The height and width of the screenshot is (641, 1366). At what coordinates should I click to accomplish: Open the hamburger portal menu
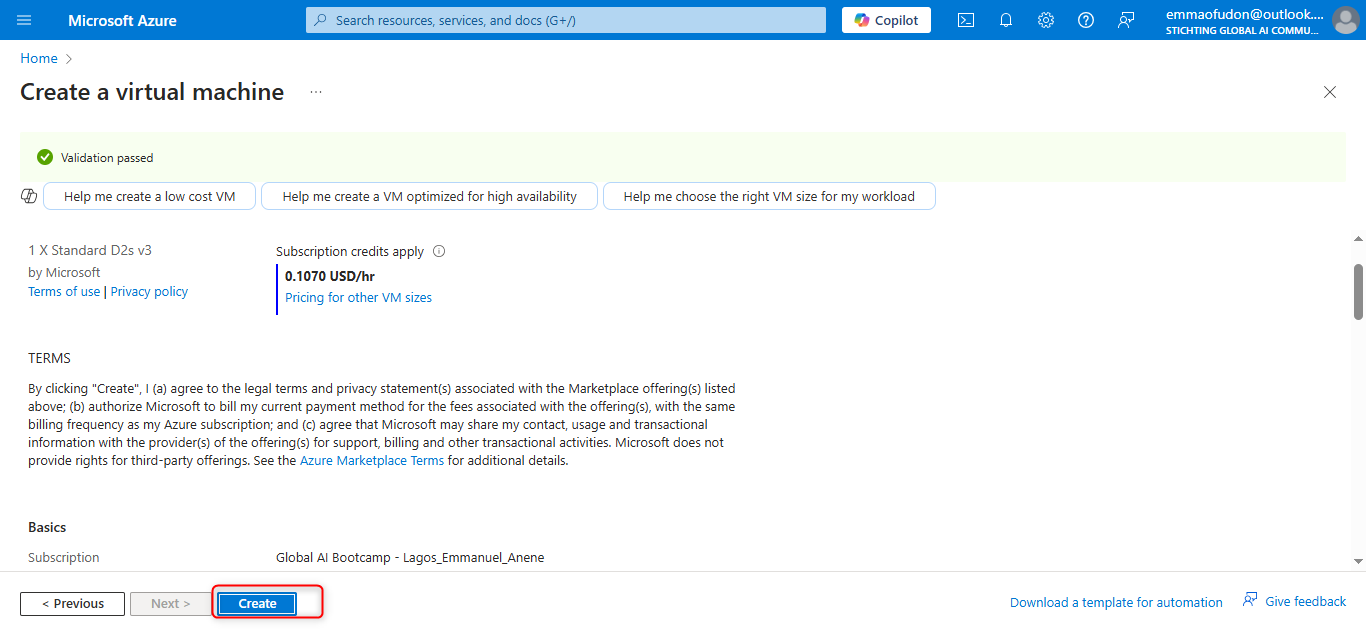point(24,20)
